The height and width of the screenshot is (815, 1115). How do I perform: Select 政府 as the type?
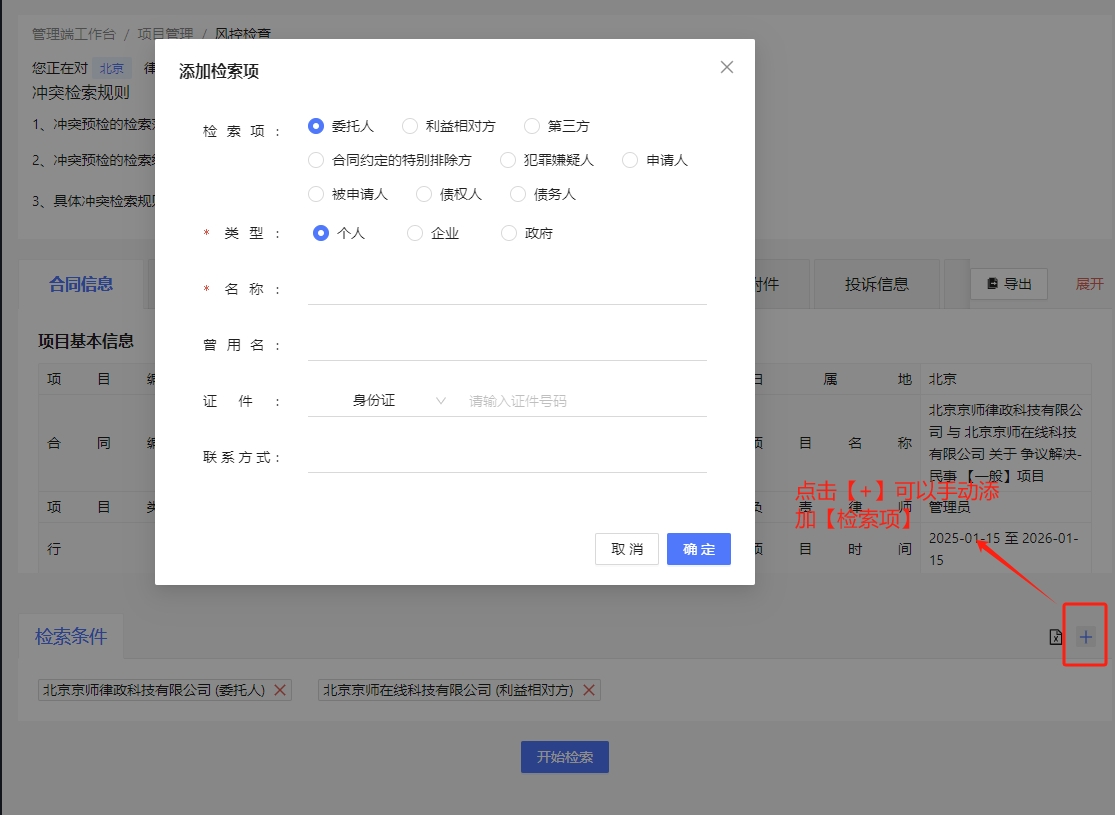tap(509, 233)
